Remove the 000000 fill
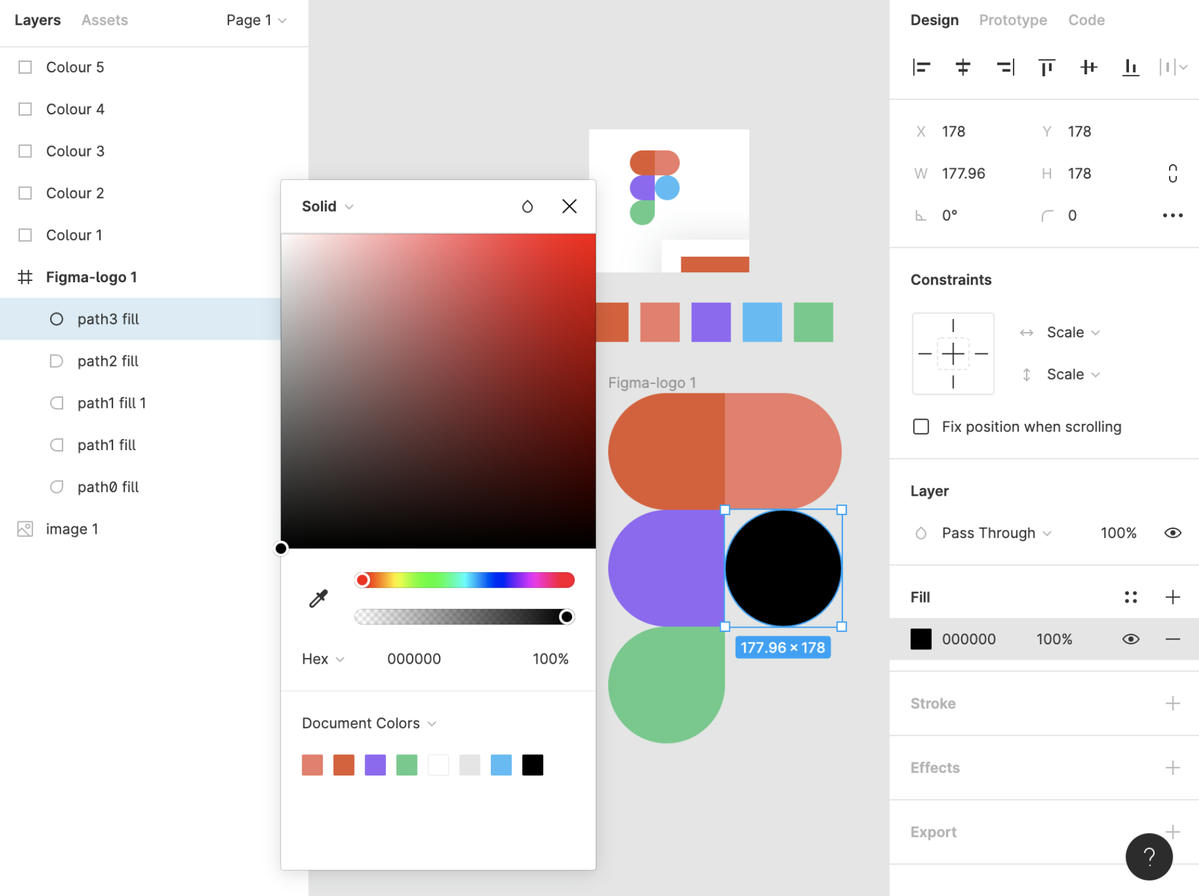The width and height of the screenshot is (1199, 896). tap(1172, 639)
